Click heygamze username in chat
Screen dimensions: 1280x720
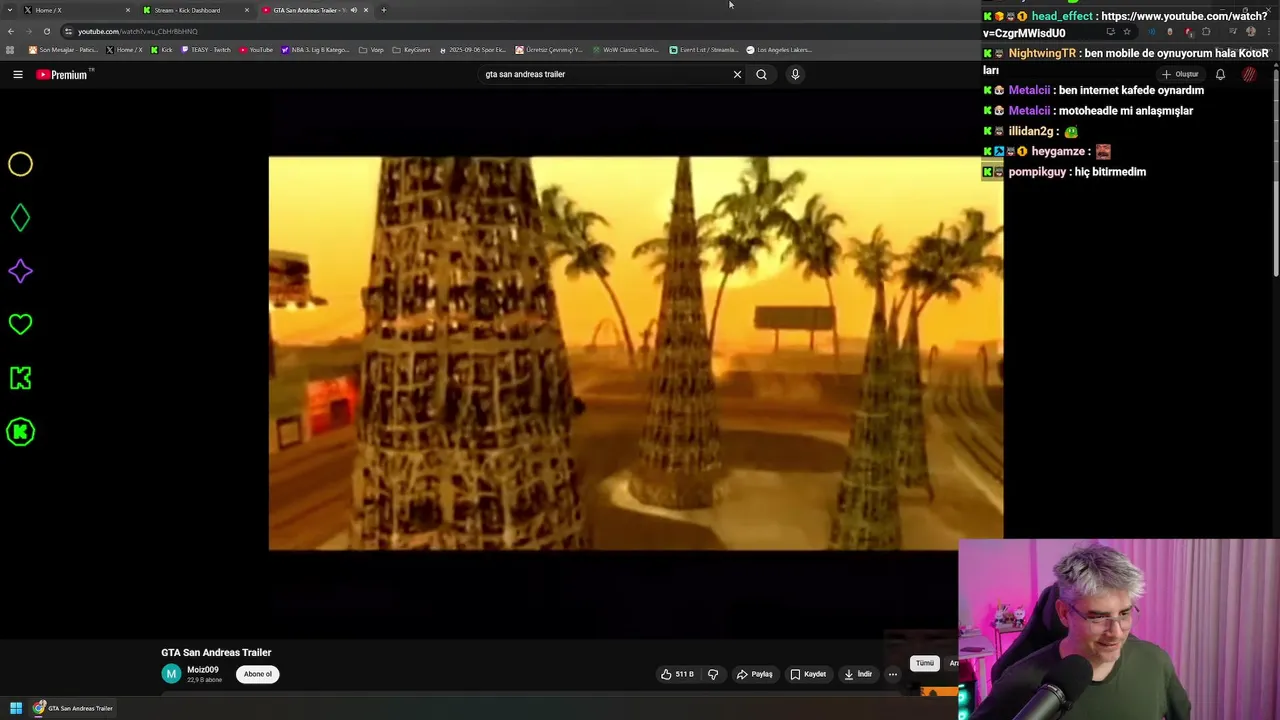coord(1058,151)
